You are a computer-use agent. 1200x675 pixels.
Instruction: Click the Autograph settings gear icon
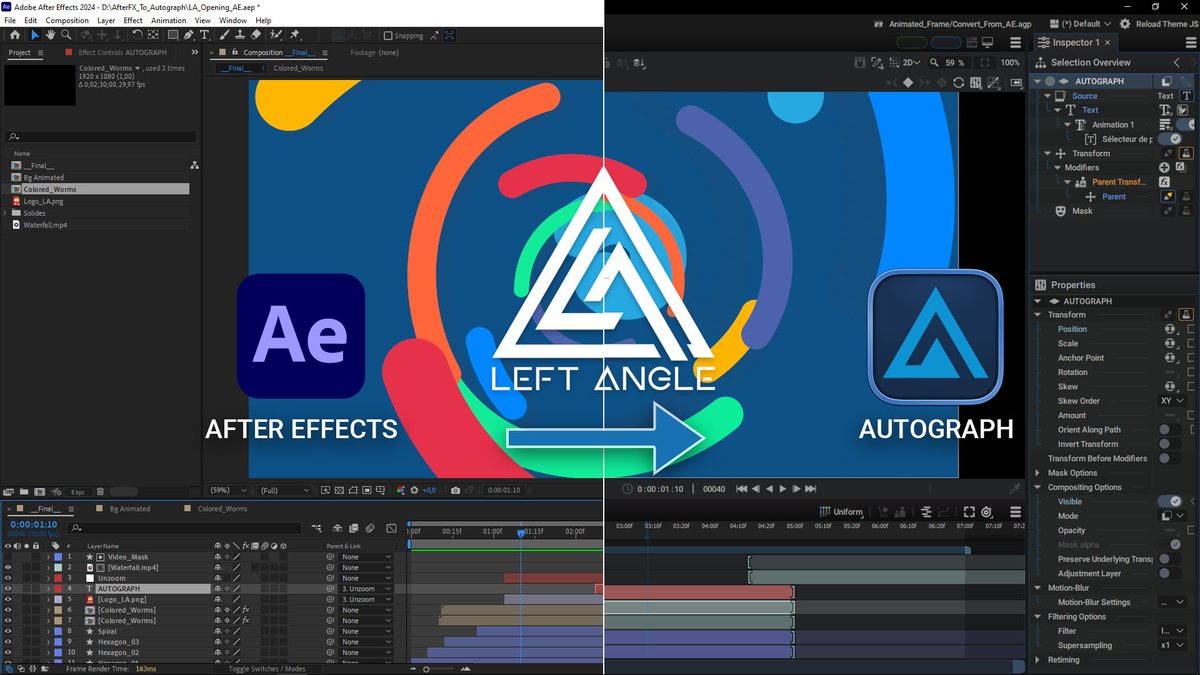click(x=1126, y=23)
